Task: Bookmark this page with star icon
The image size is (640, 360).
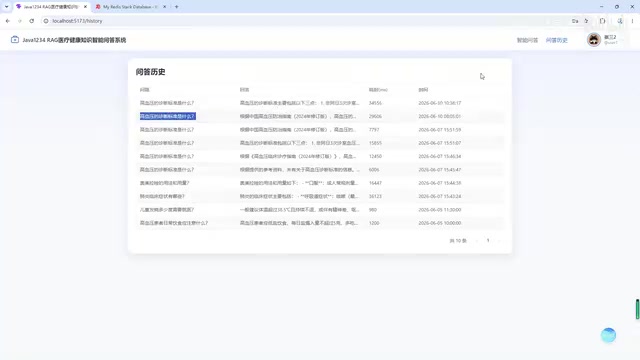Action: (x=587, y=21)
